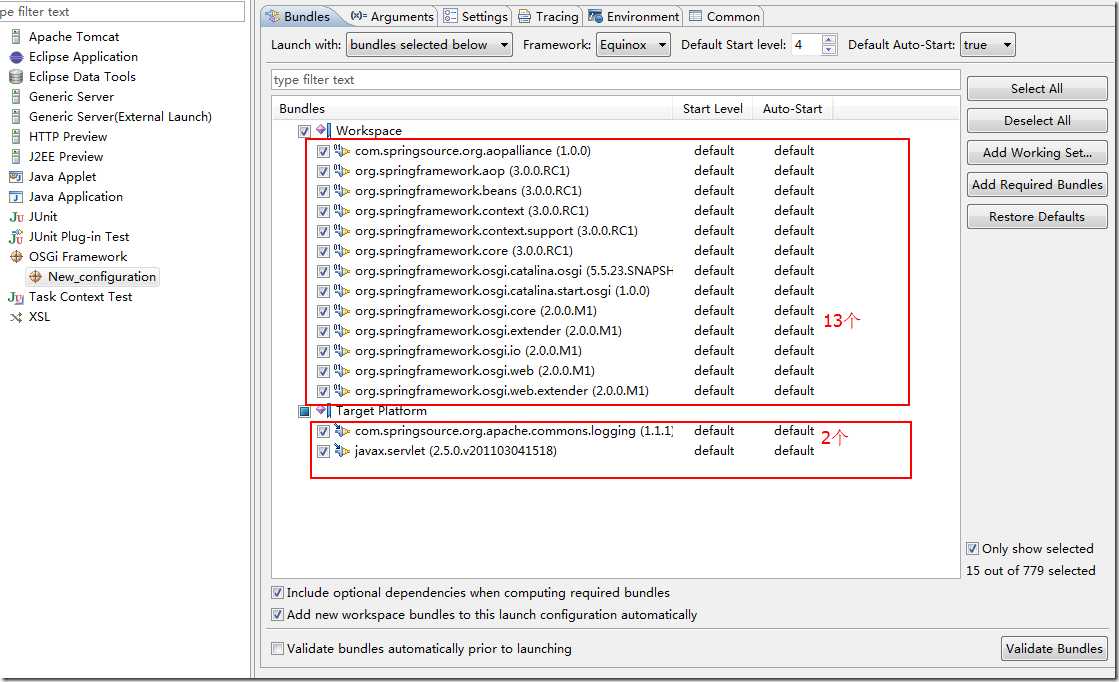
Task: Uncheck org.springframework.core bundle checkbox
Action: click(x=323, y=251)
